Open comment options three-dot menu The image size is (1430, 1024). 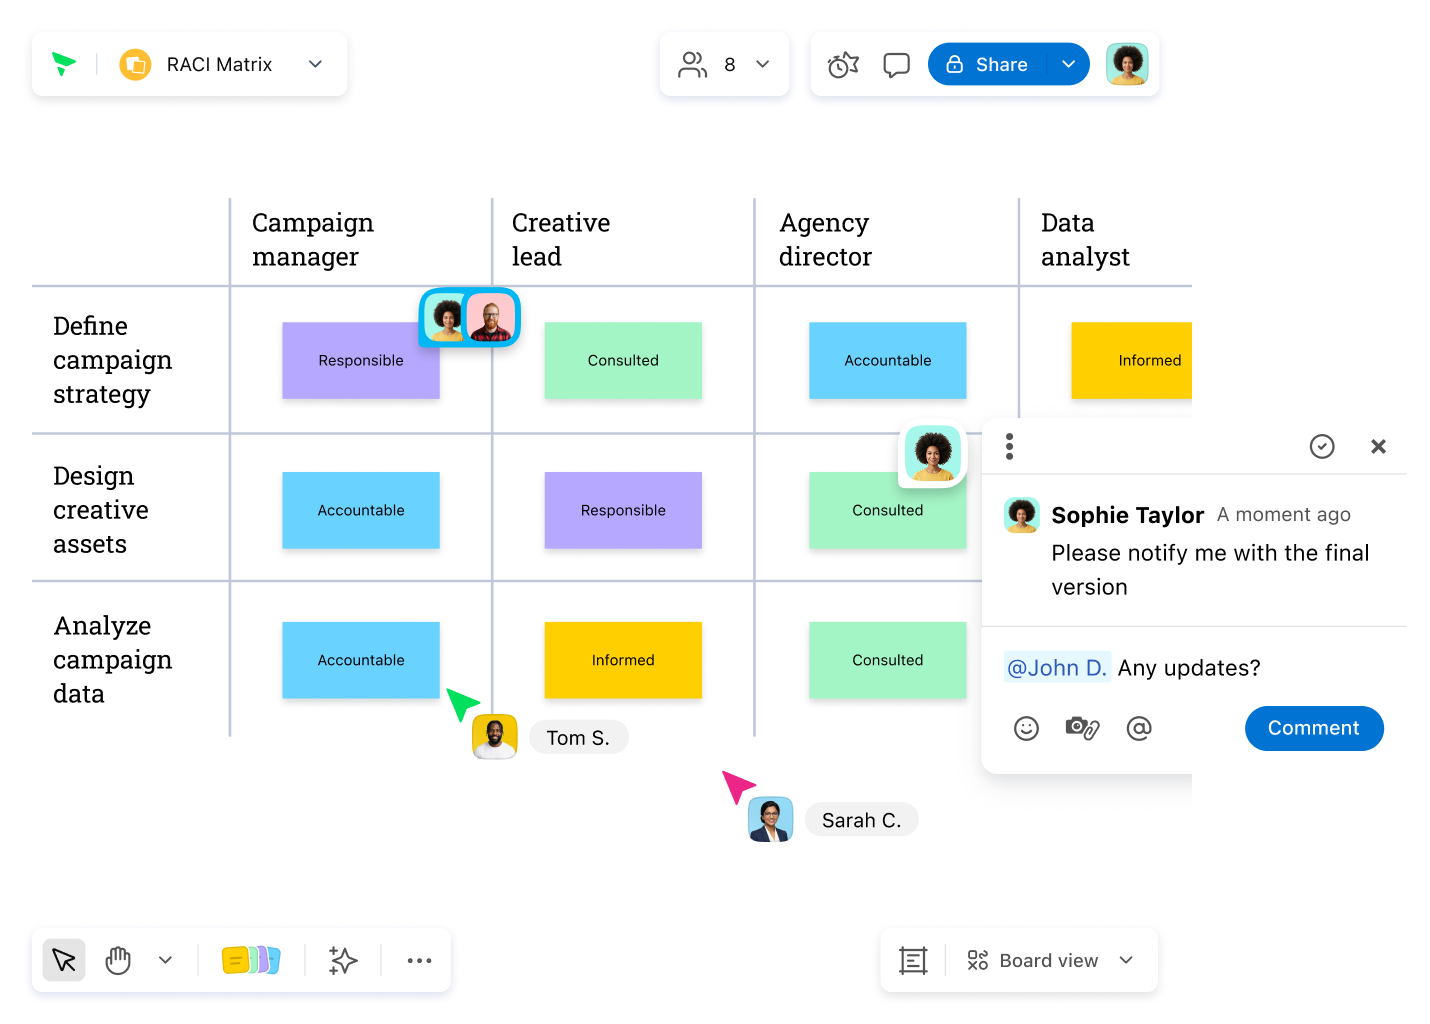(1010, 446)
